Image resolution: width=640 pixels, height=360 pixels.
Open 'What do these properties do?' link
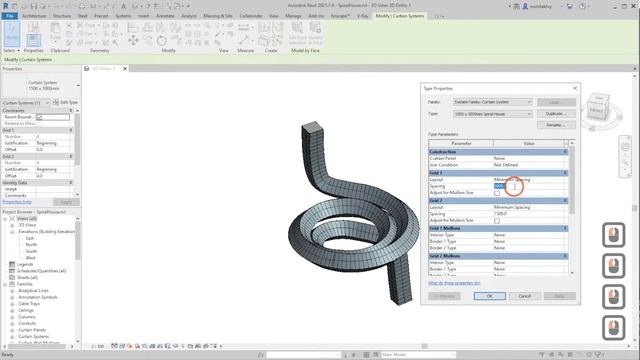(x=454, y=283)
